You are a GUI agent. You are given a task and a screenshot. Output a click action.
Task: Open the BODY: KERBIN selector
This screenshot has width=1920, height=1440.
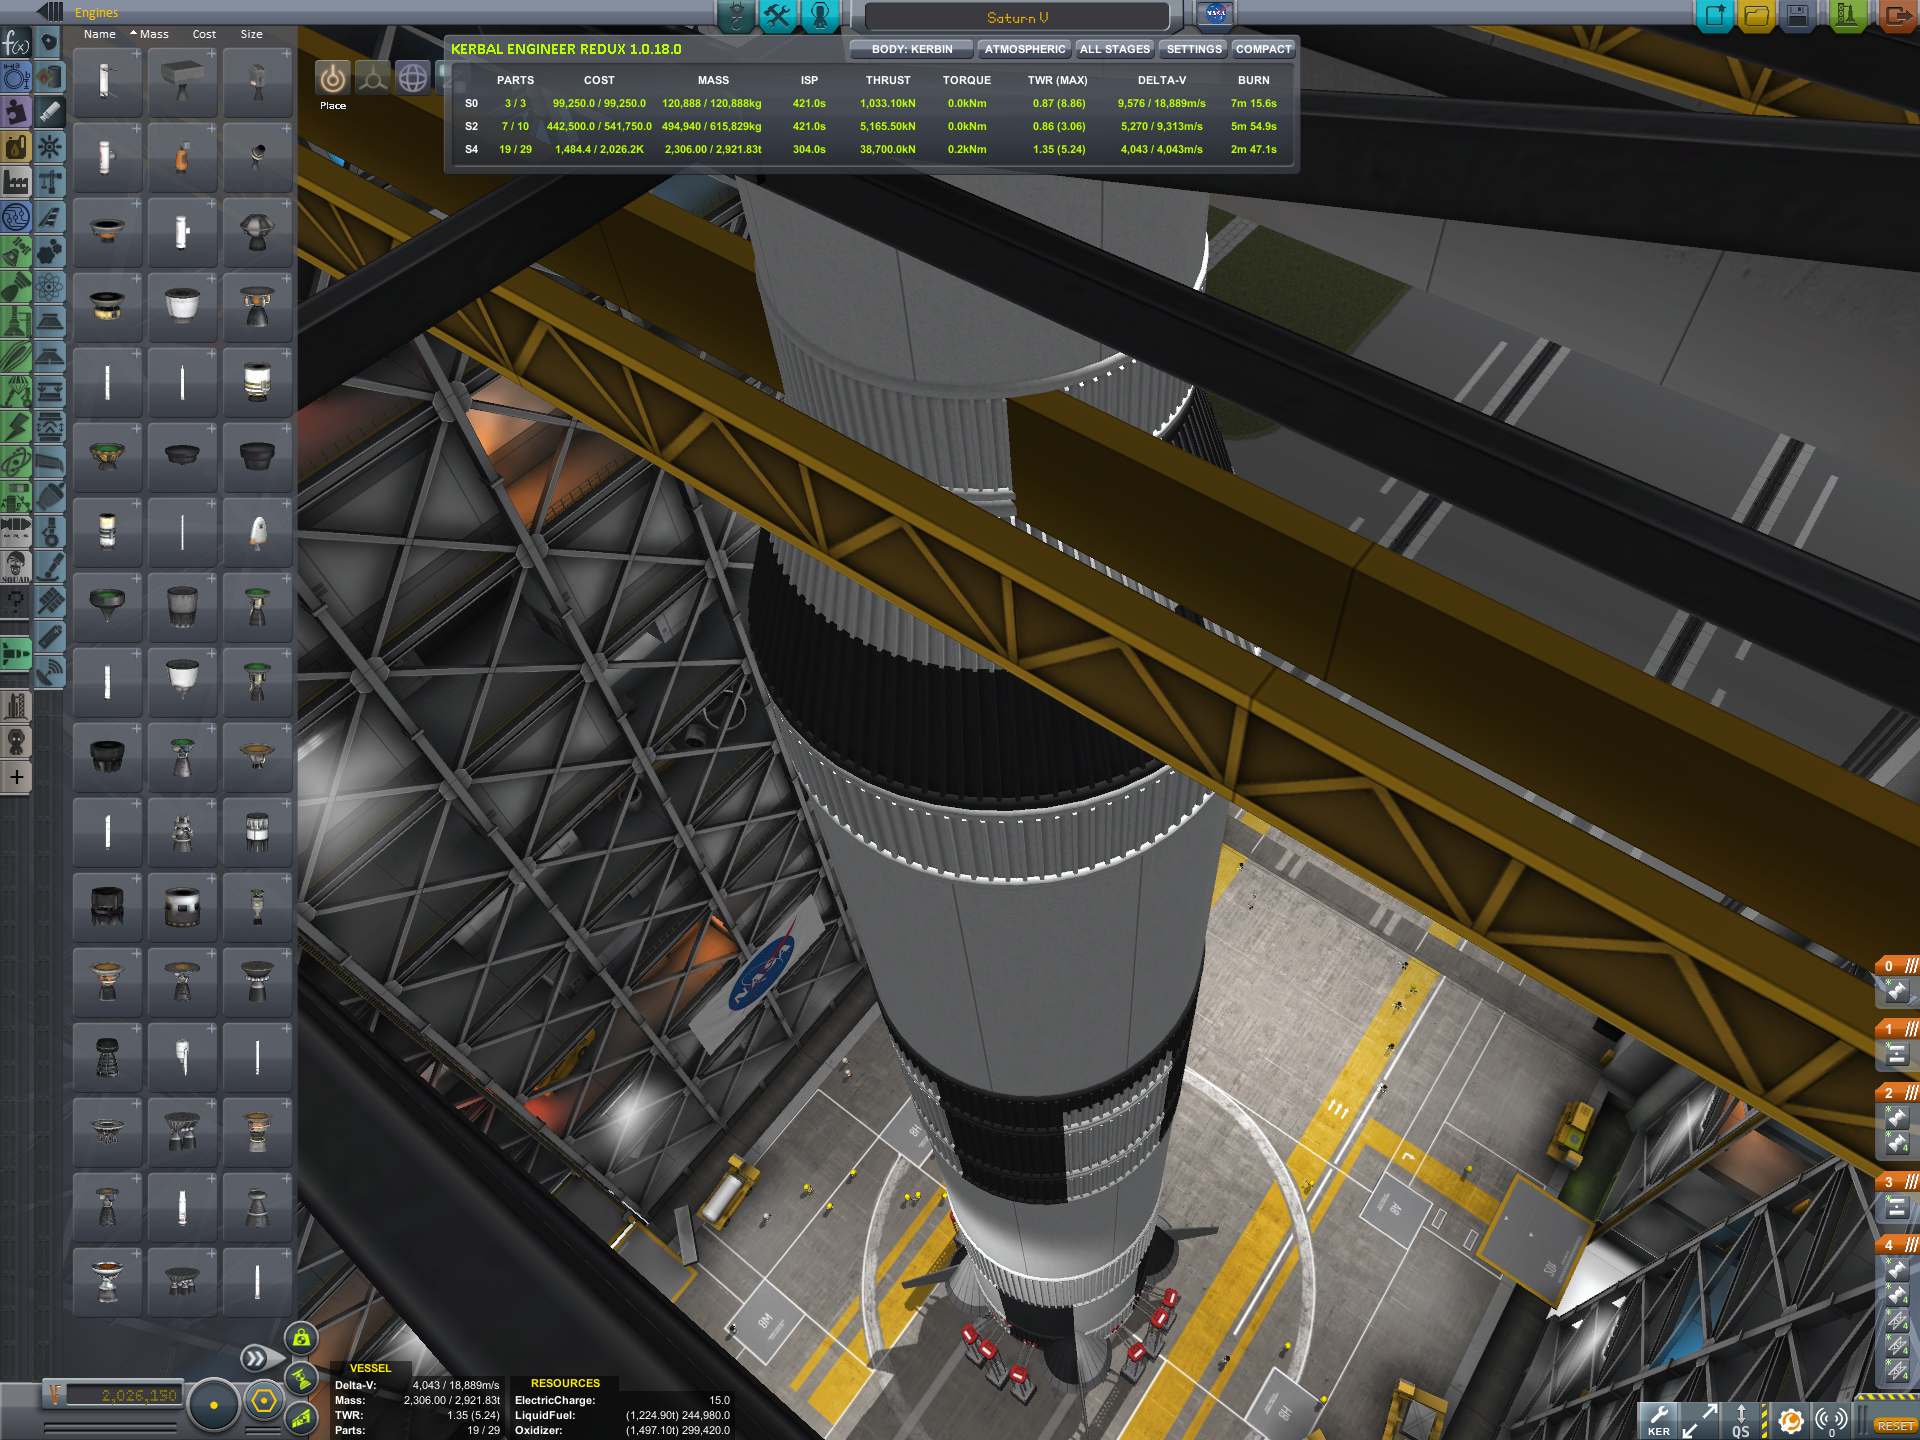[912, 49]
